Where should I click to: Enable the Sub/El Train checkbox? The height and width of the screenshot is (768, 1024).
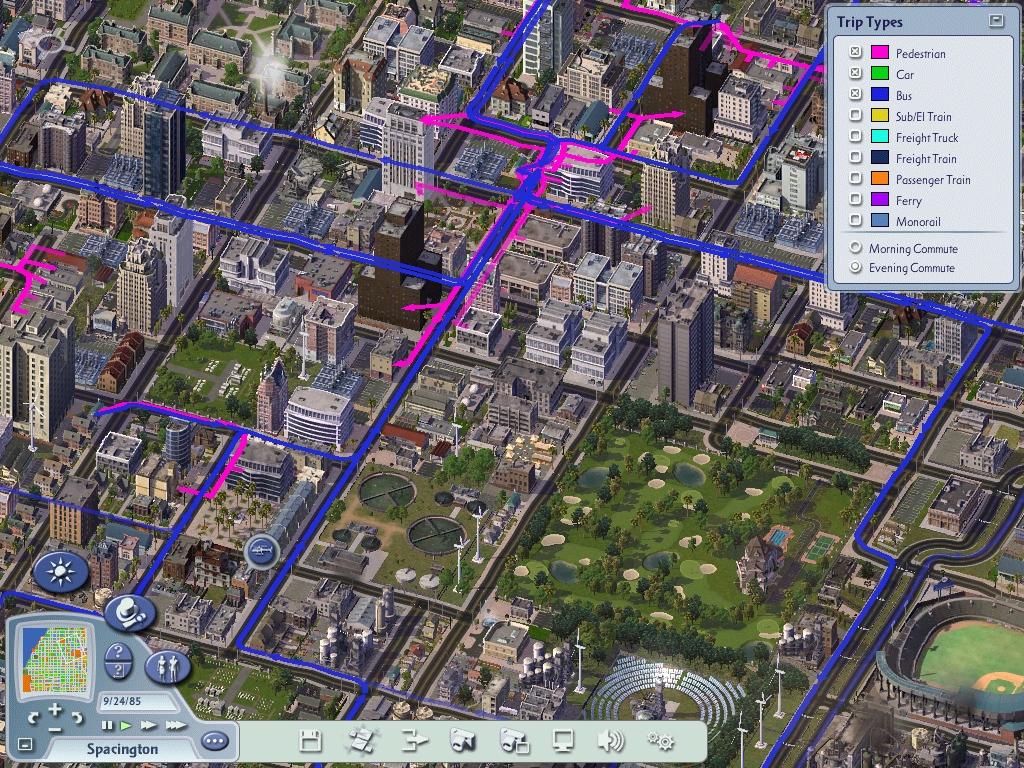(x=855, y=116)
